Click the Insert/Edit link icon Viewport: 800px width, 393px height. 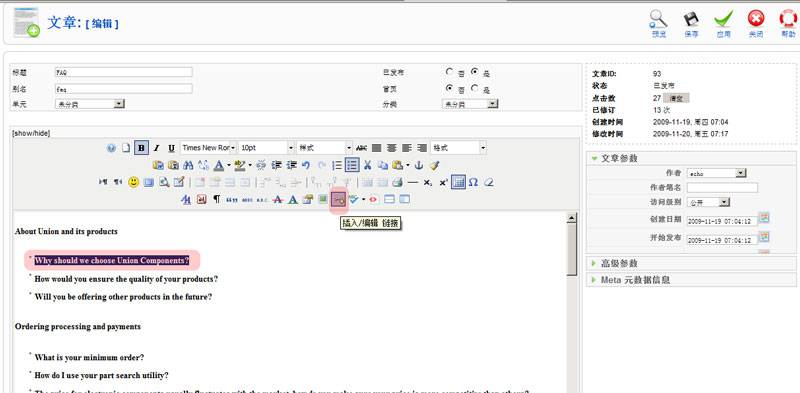[338, 199]
